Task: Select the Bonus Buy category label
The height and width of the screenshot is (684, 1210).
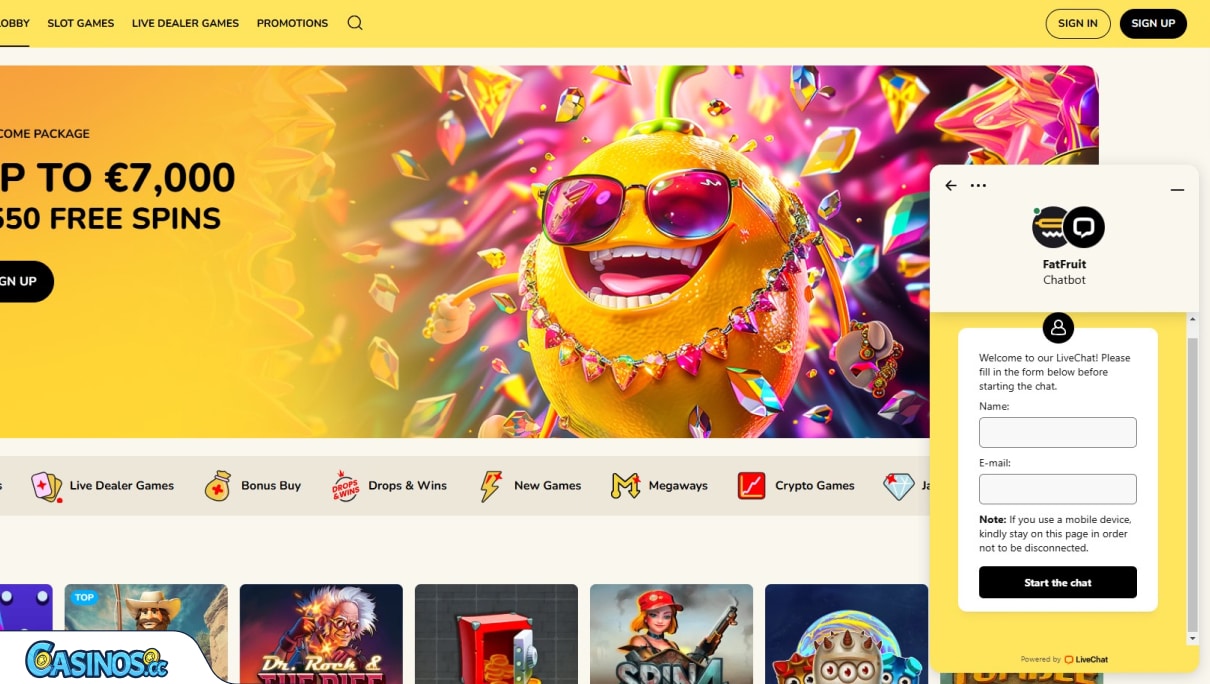Action: click(271, 486)
